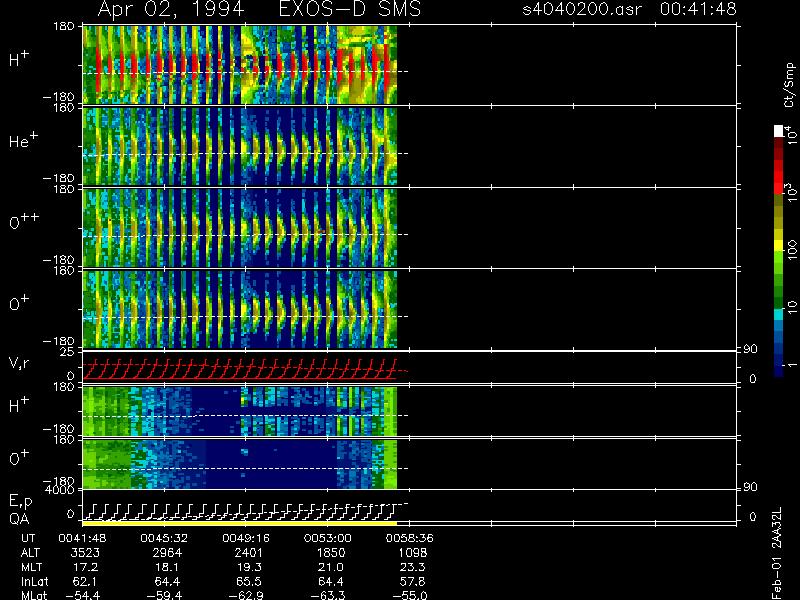The height and width of the screenshot is (600, 800).
Task: Click the ALT value "2401"
Action: coord(248,553)
